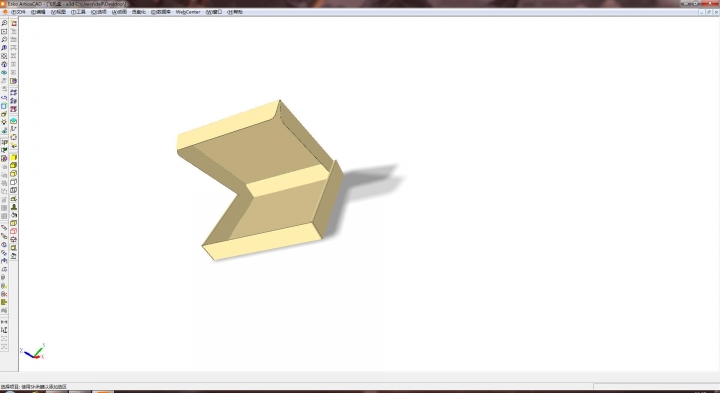The height and width of the screenshot is (393, 720).
Task: Click the red wireframe box icon
Action: 13,231
